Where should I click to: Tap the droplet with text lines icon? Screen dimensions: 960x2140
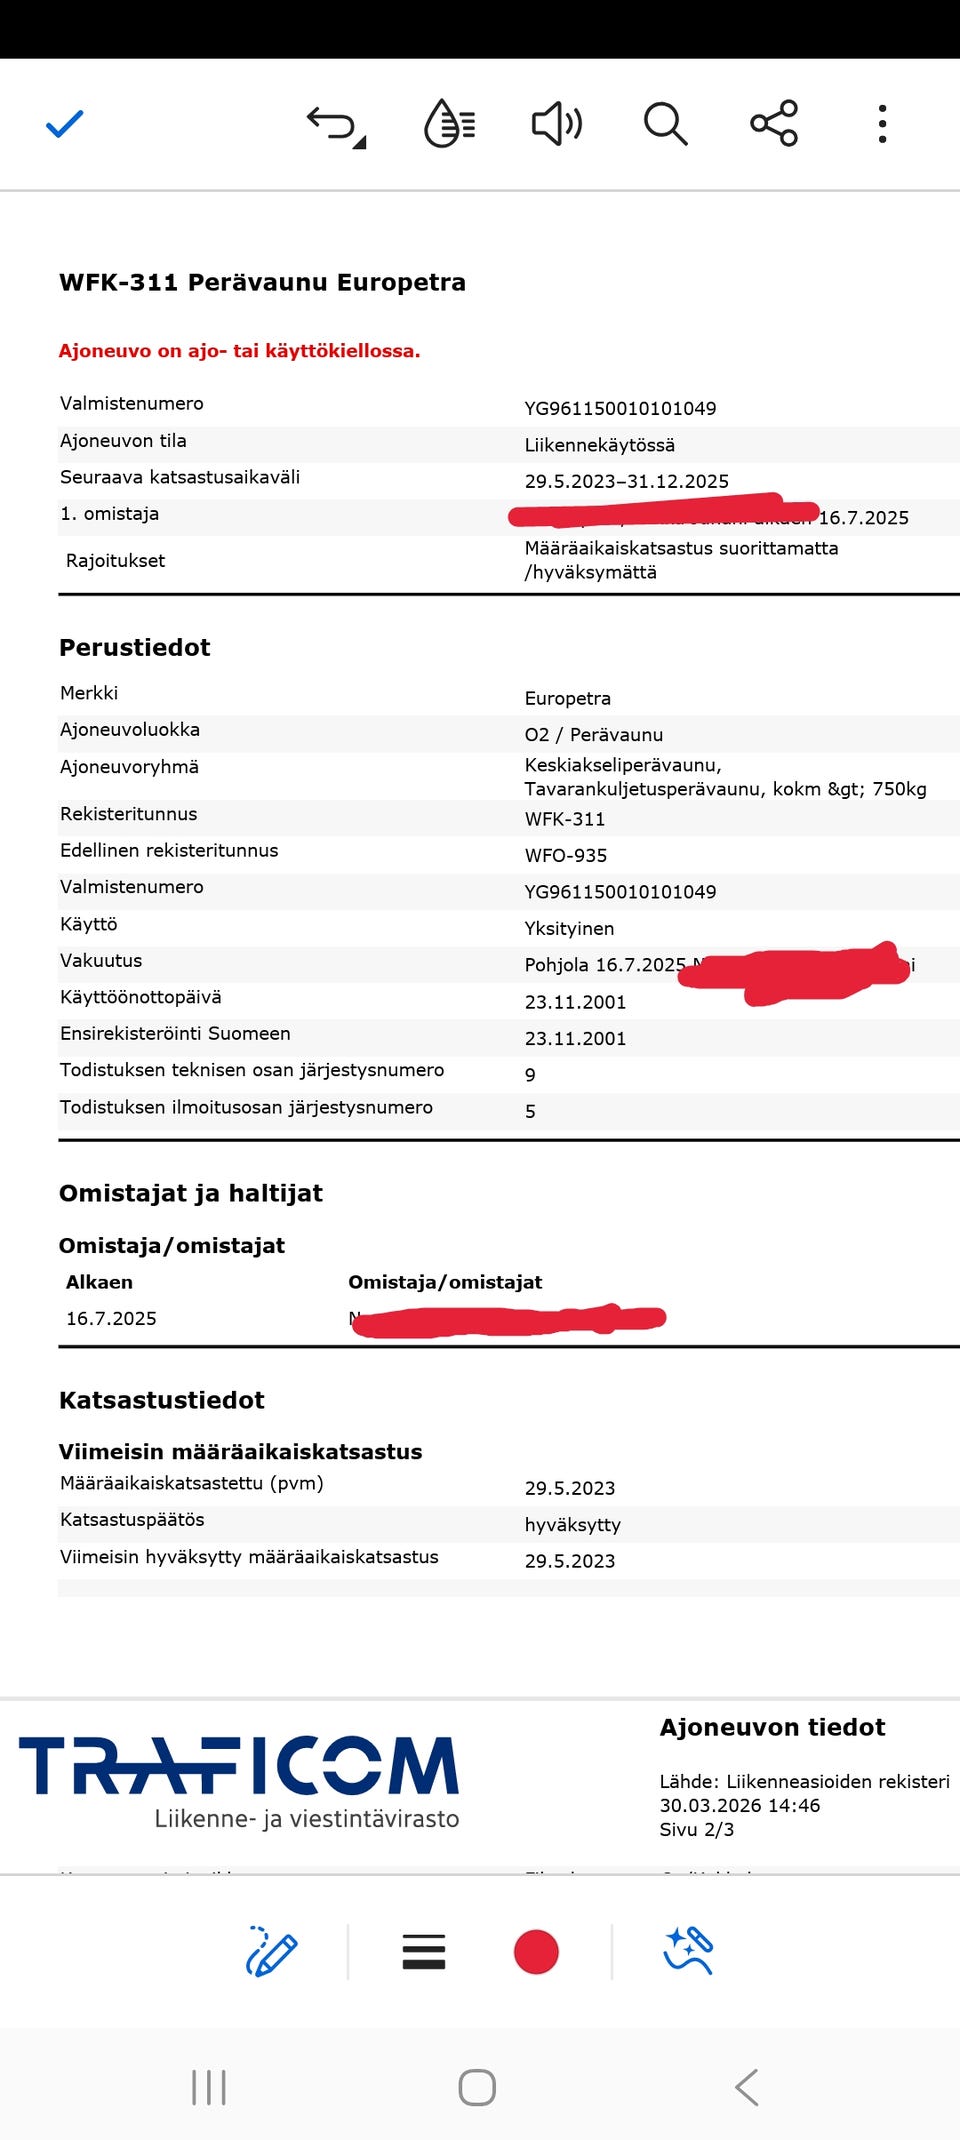coord(449,124)
